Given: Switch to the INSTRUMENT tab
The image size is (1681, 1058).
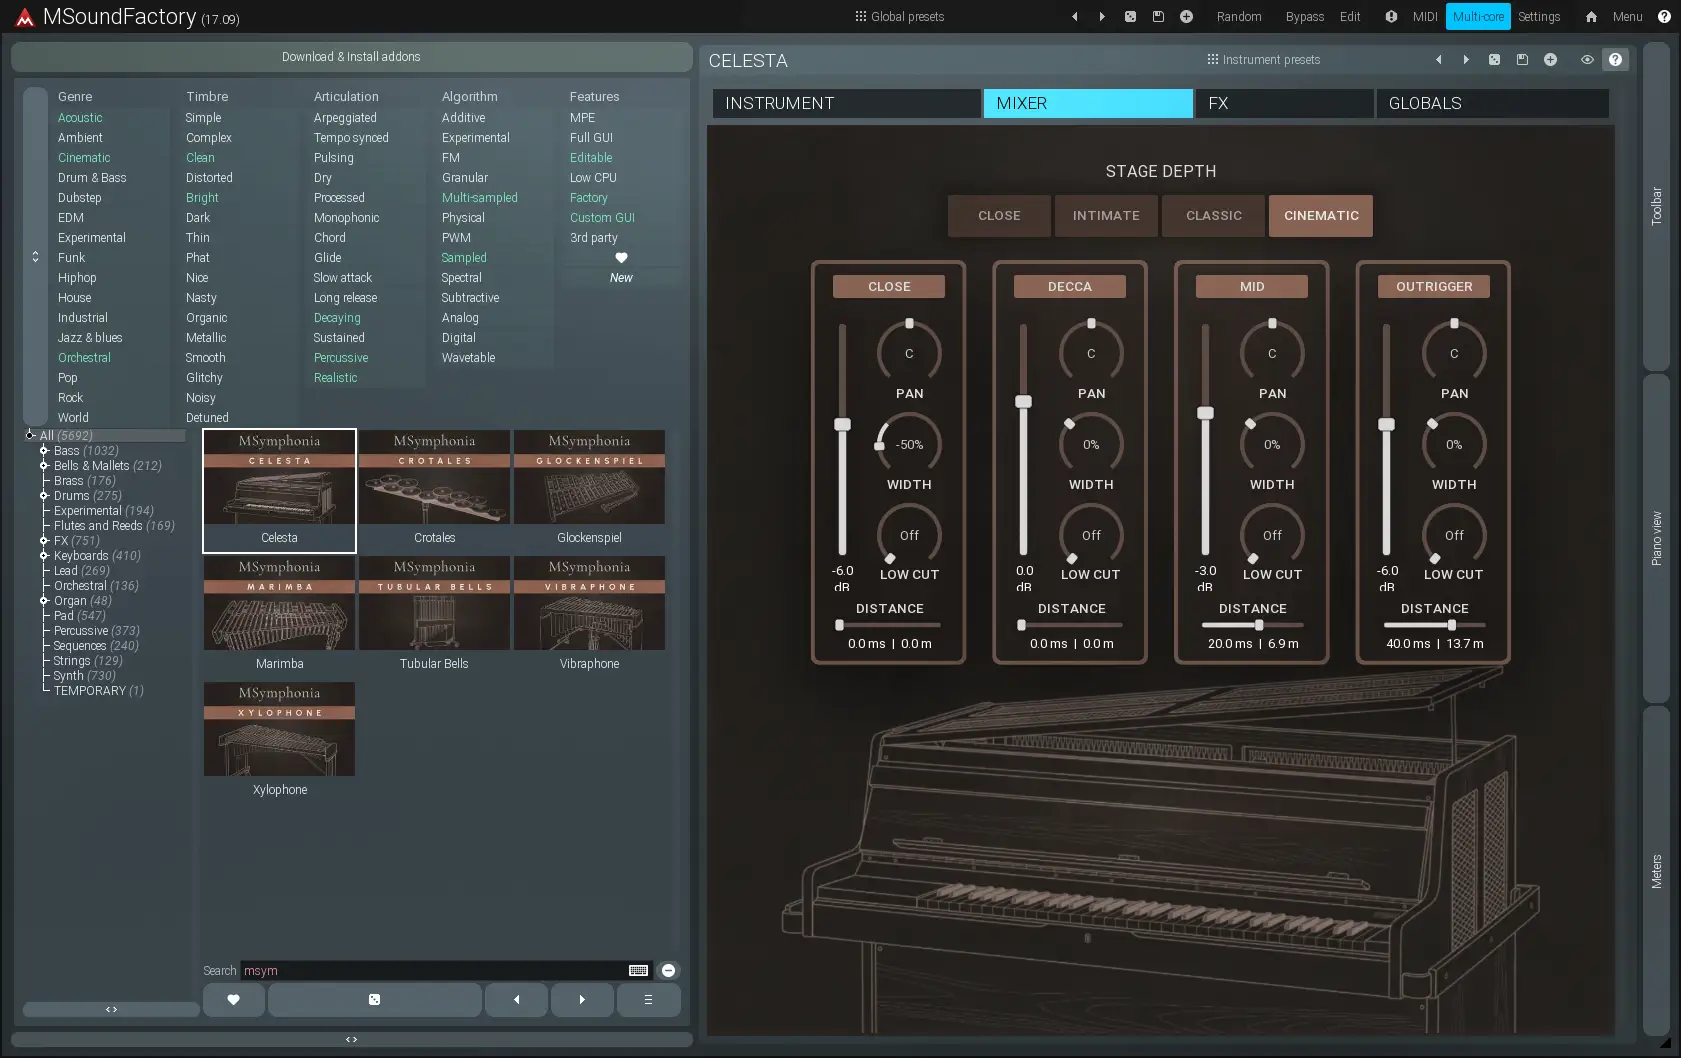Looking at the screenshot, I should coord(846,103).
